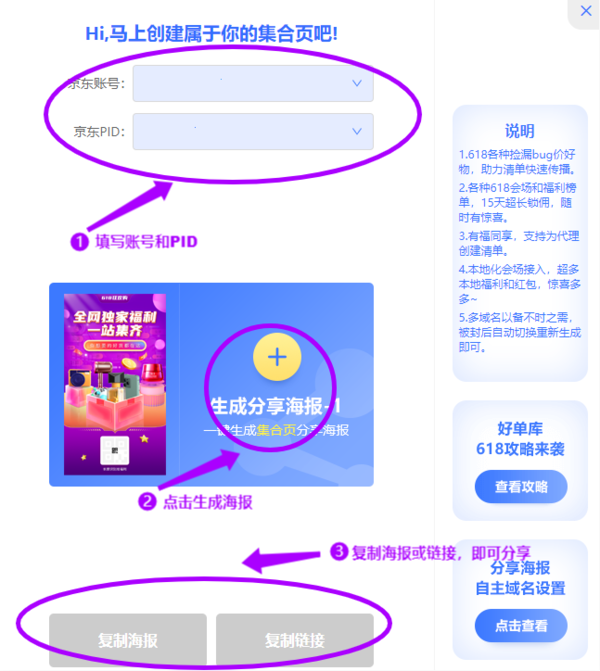600x671 pixels.
Task: Click the 点击查看 domain settings button
Action: 521,626
